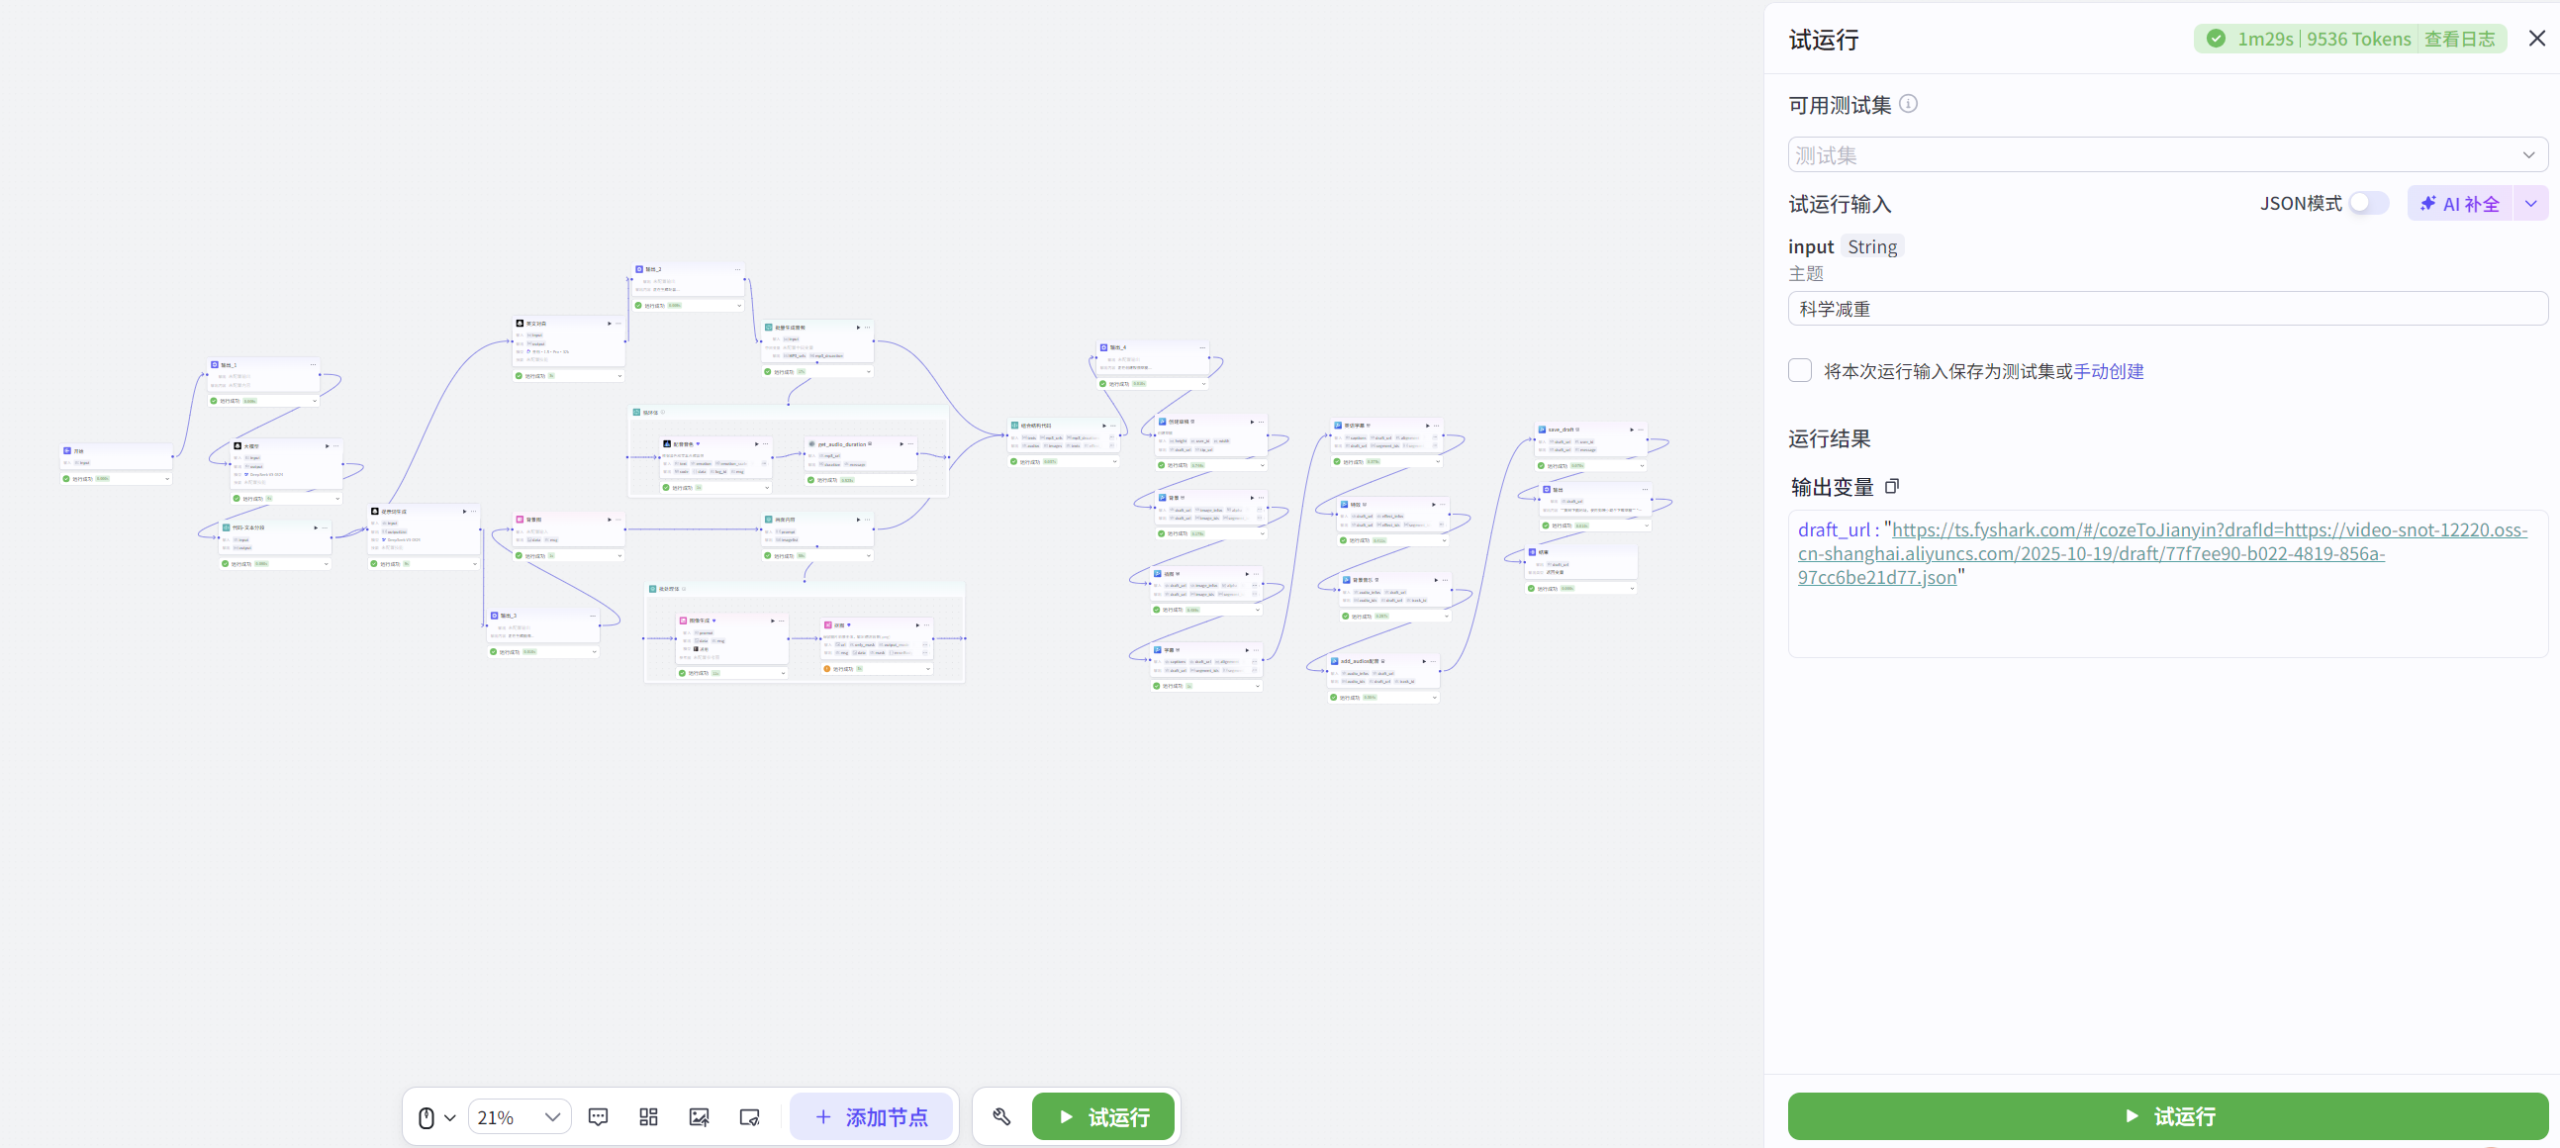The height and width of the screenshot is (1148, 2560).
Task: Click the 添加节点 button
Action: pos(871,1117)
